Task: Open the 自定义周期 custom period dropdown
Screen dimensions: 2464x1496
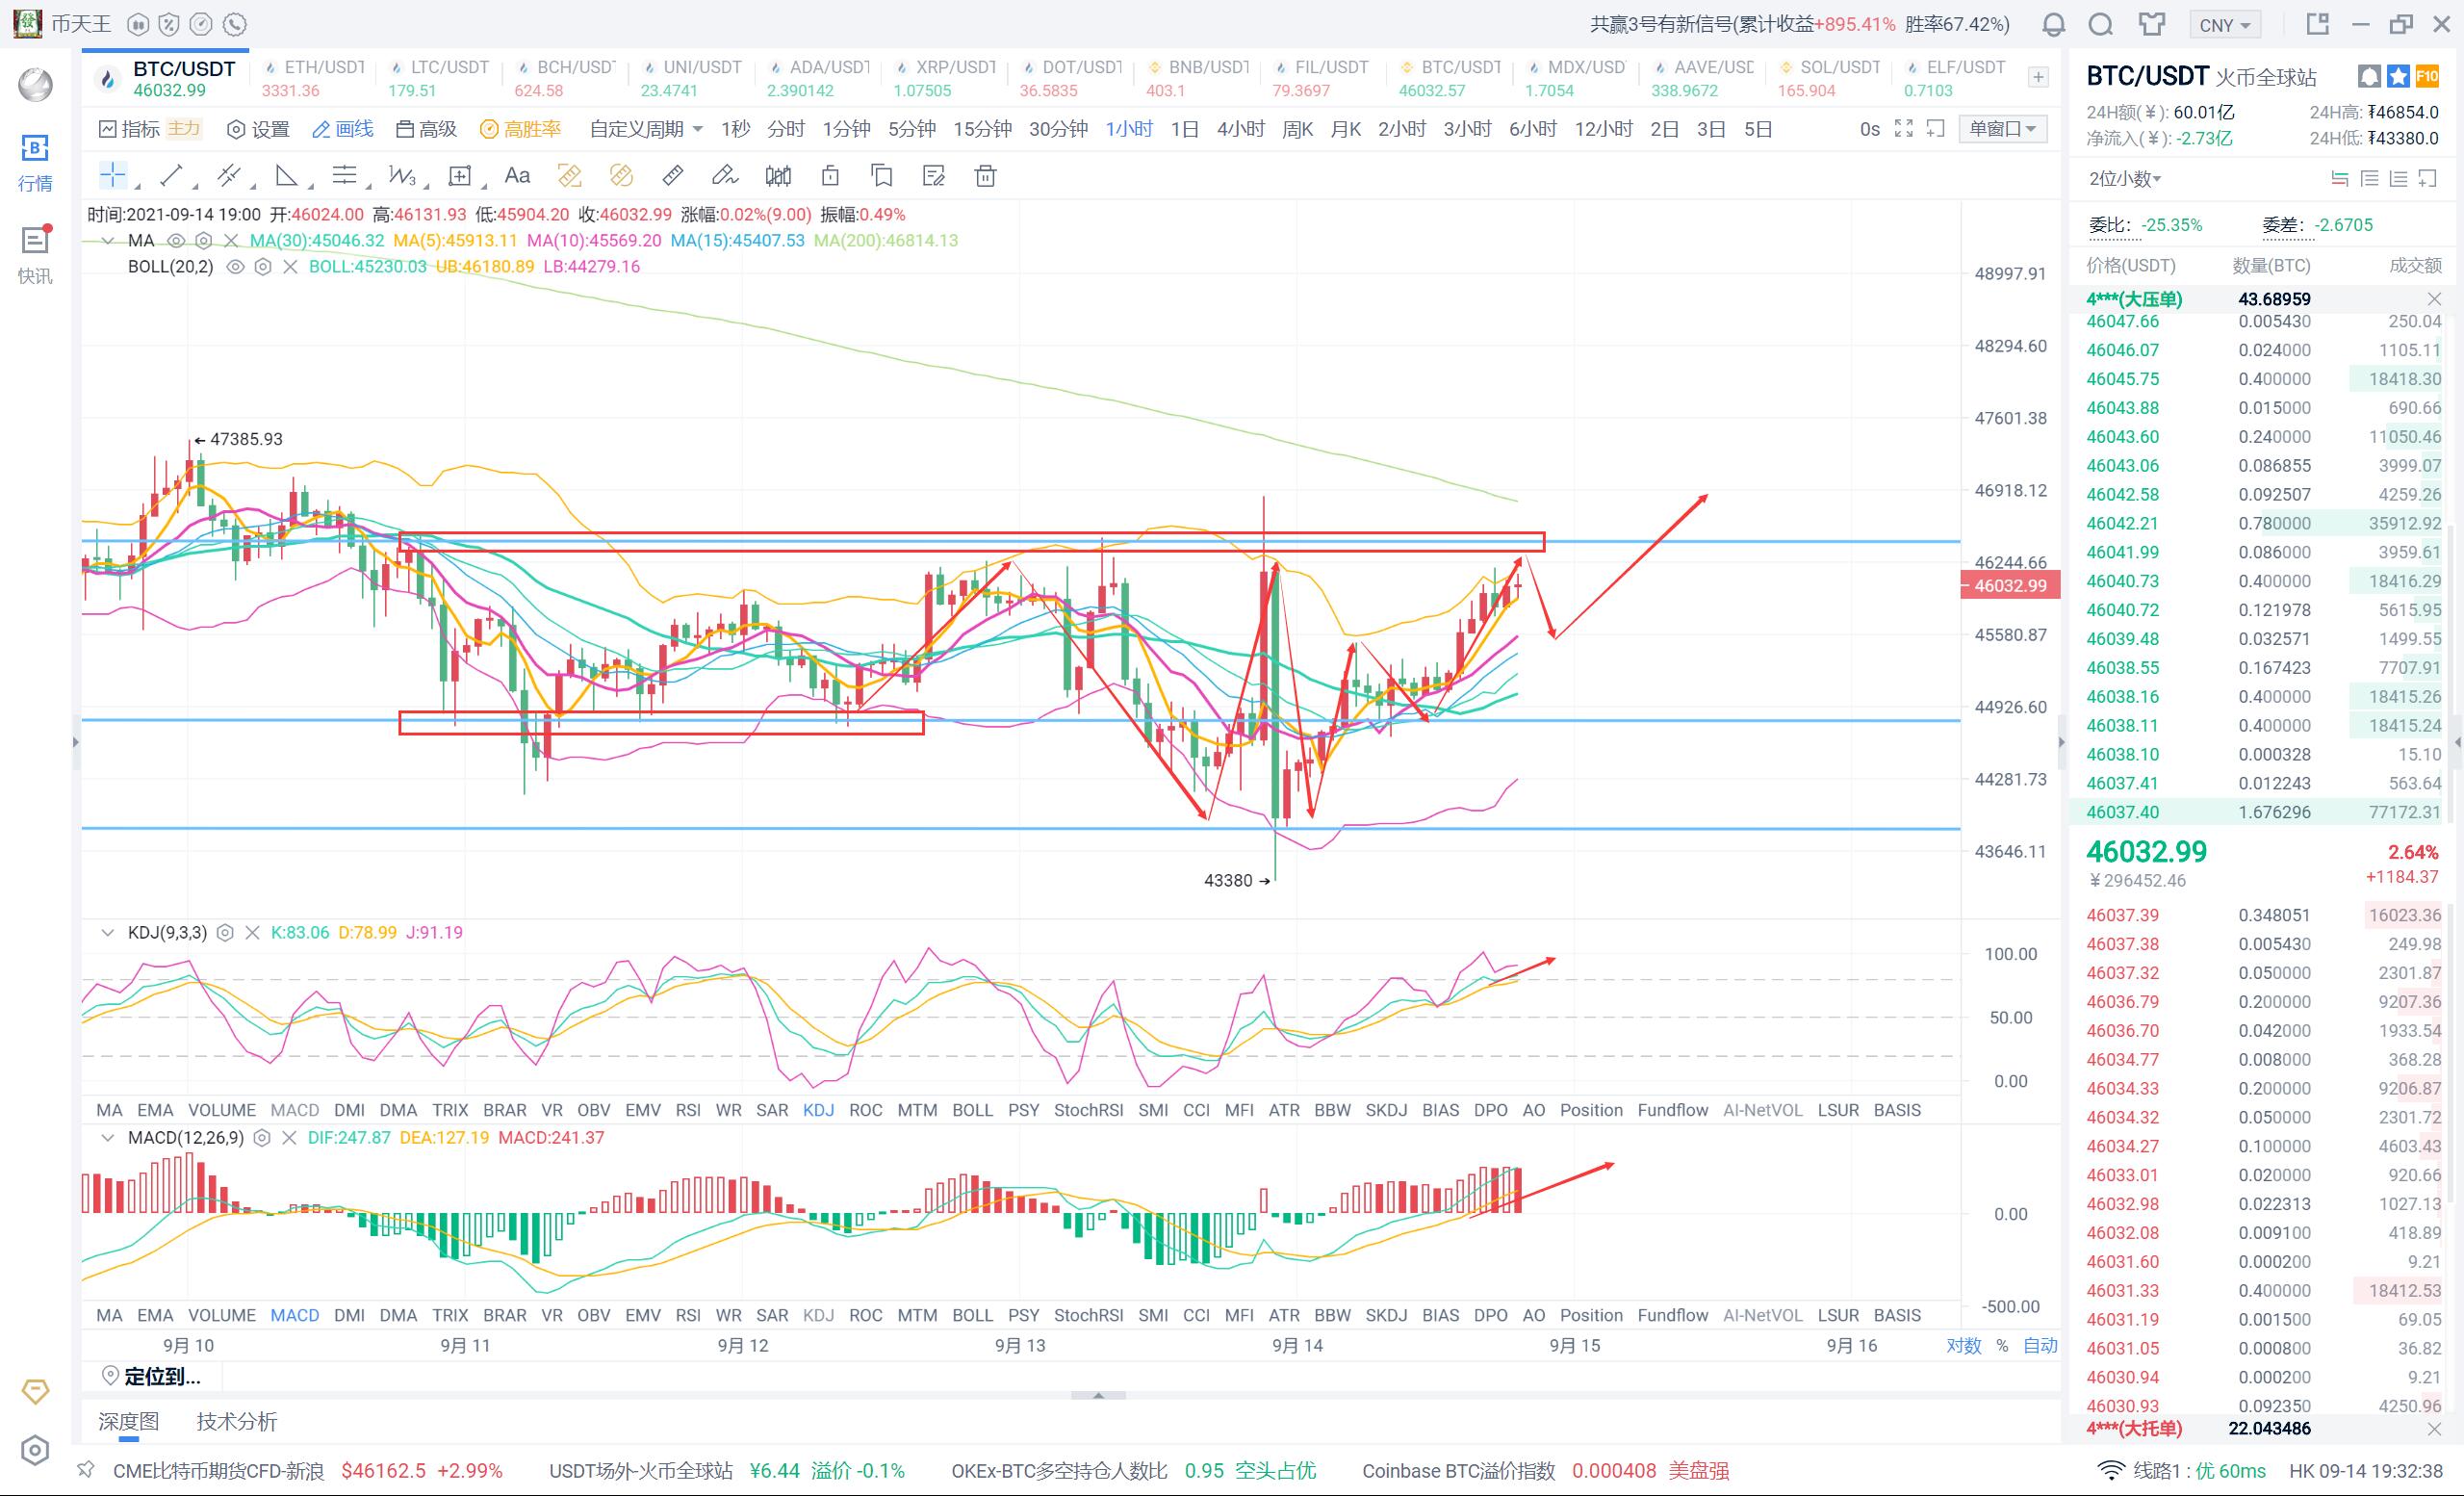Action: 646,129
